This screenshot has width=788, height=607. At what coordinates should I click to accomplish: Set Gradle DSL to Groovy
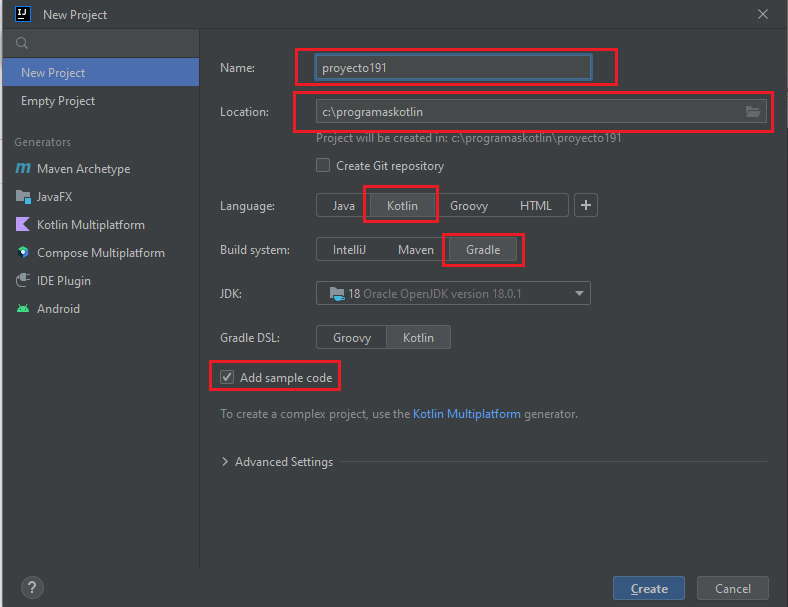tap(352, 338)
